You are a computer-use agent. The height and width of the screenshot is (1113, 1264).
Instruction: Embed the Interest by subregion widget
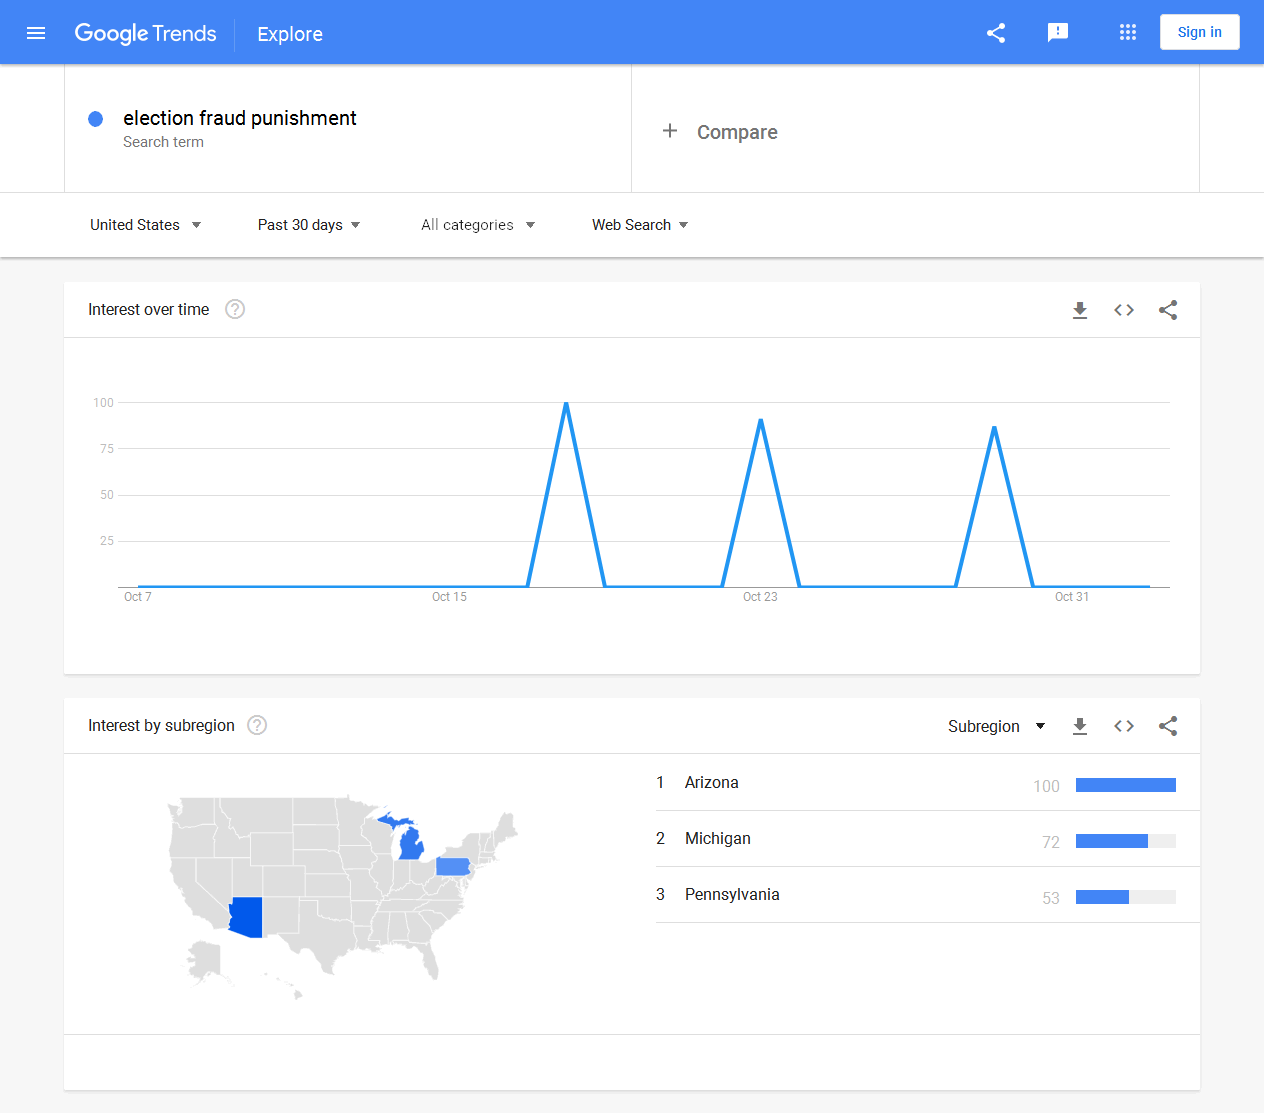click(1124, 726)
